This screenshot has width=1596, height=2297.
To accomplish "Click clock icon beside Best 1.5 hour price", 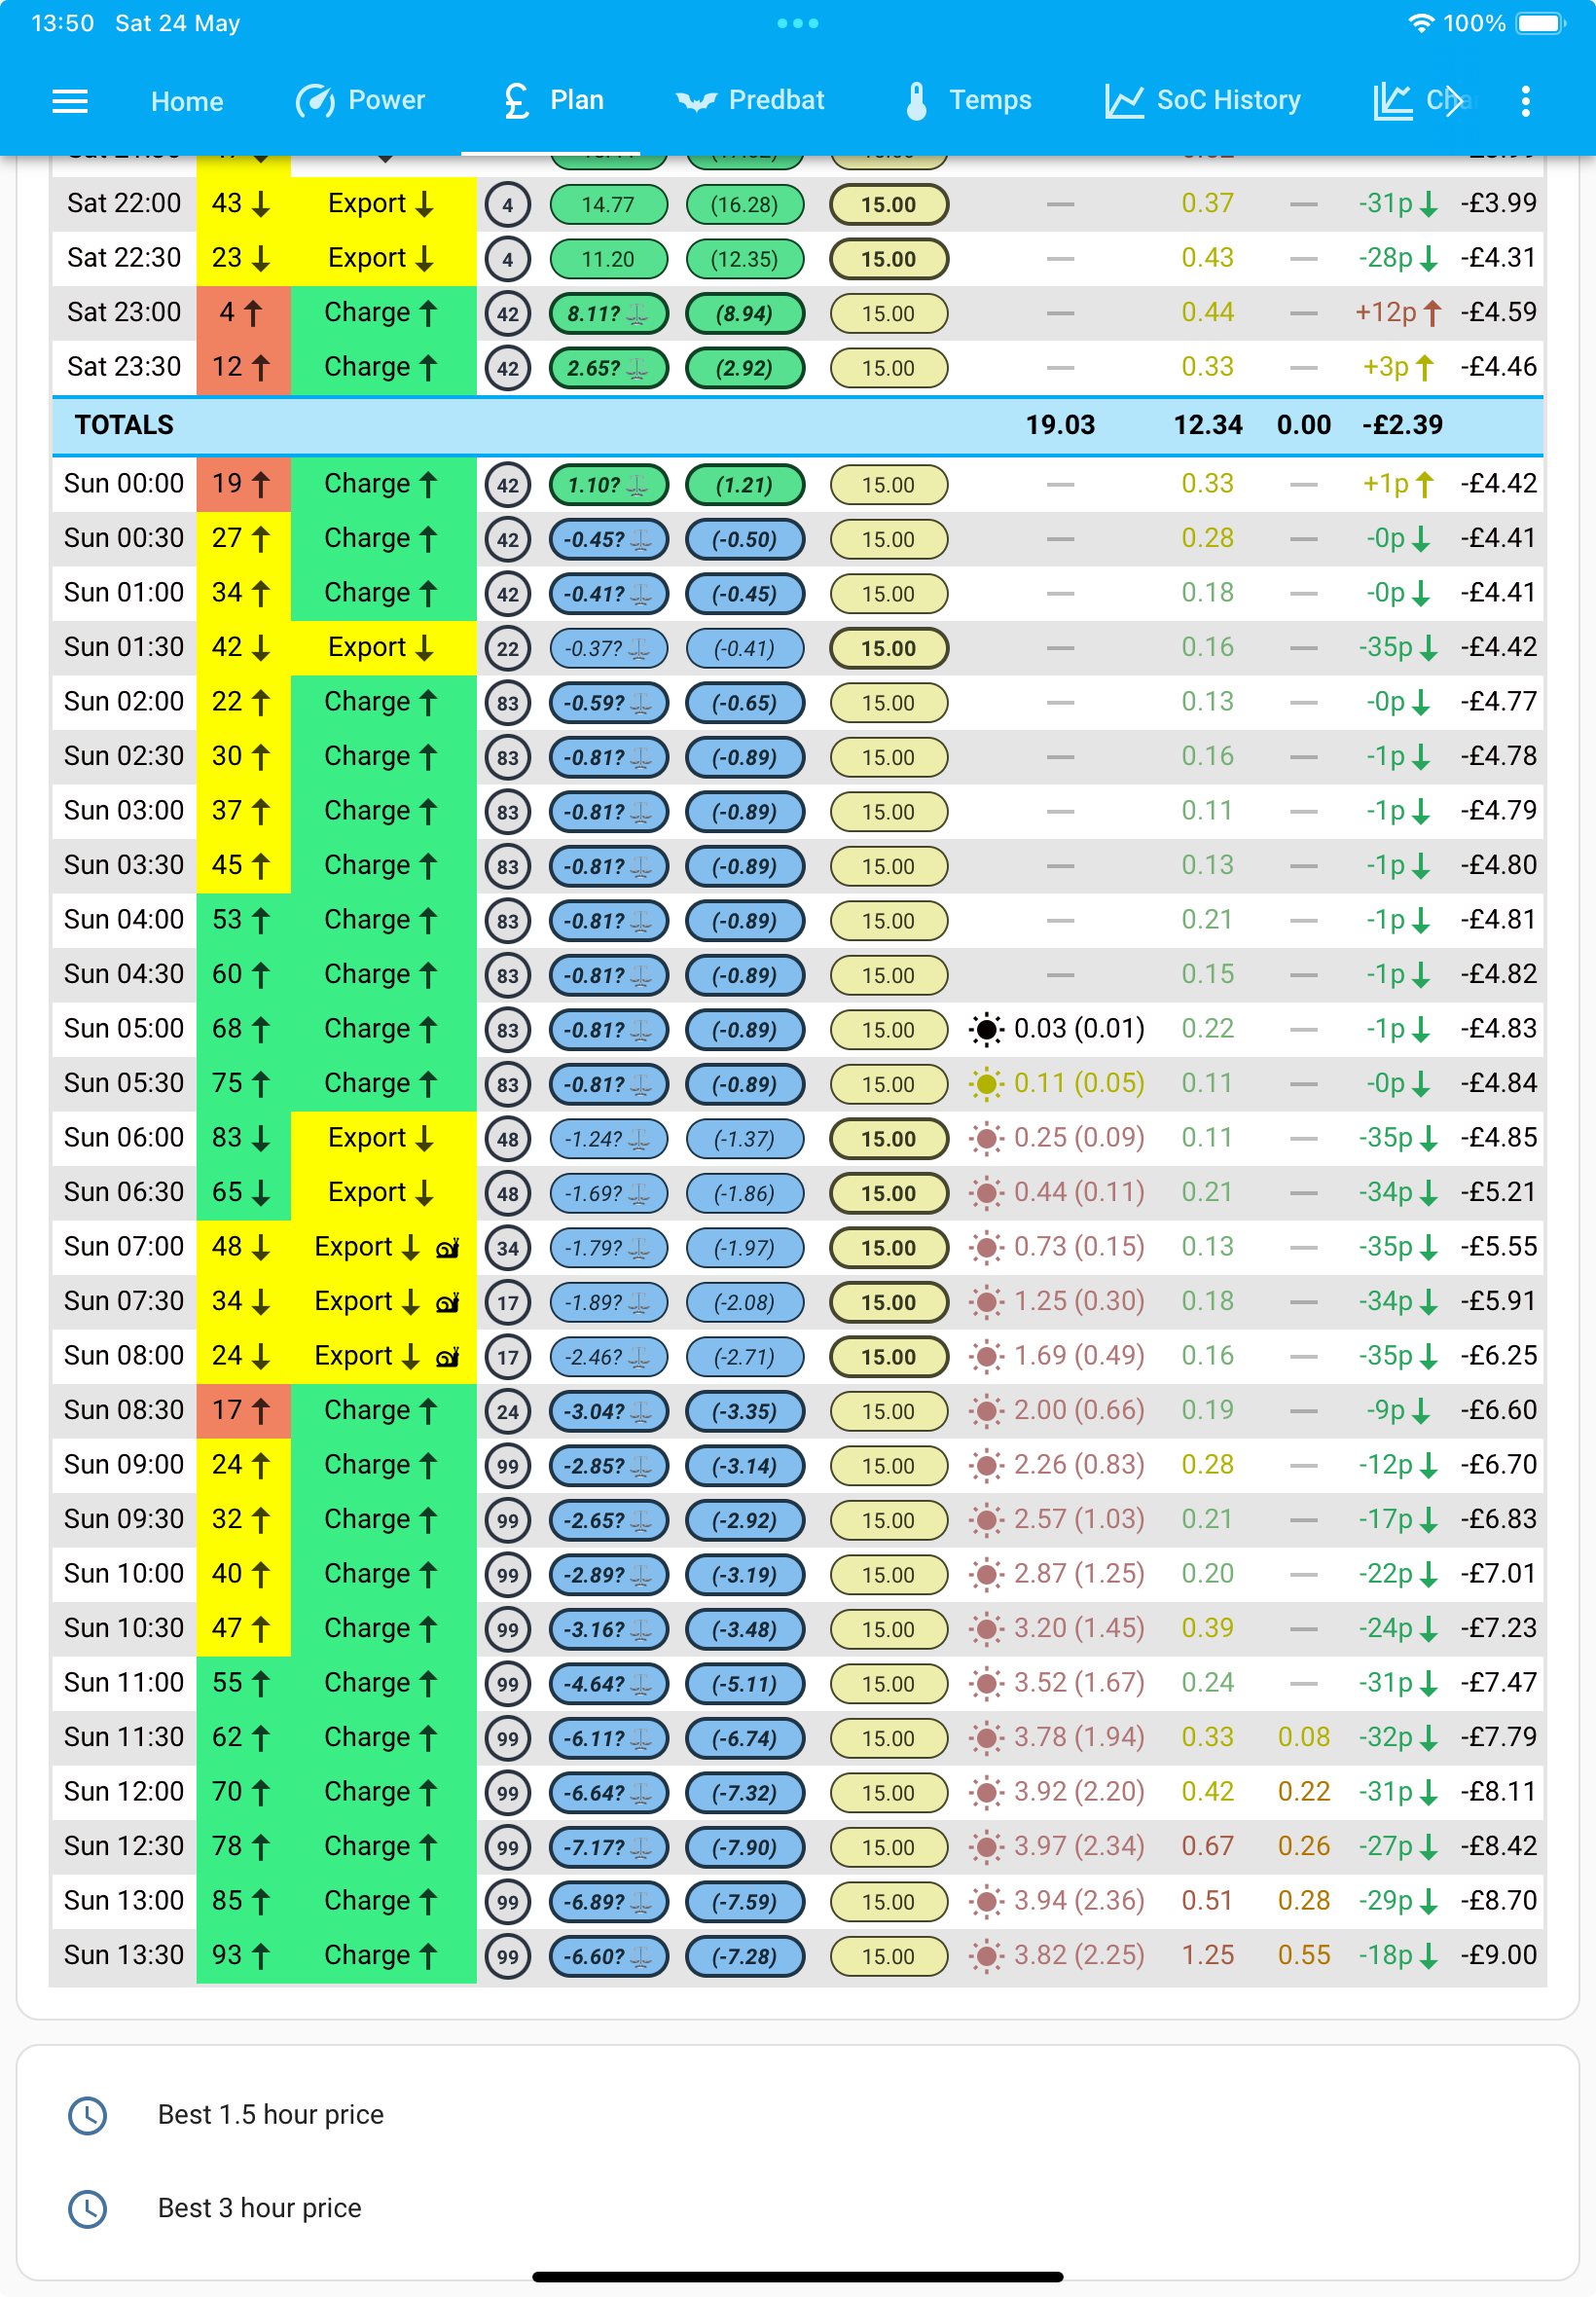I will (x=88, y=2114).
